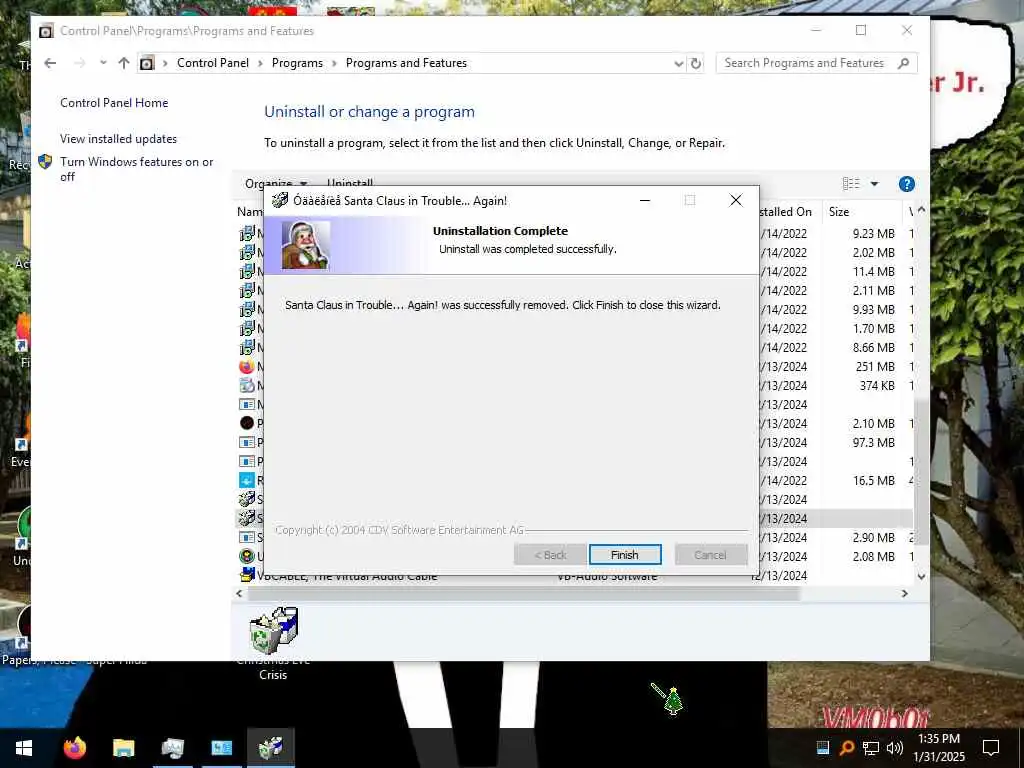The image size is (1024, 768).
Task: Open the volume tray icon
Action: click(x=895, y=748)
